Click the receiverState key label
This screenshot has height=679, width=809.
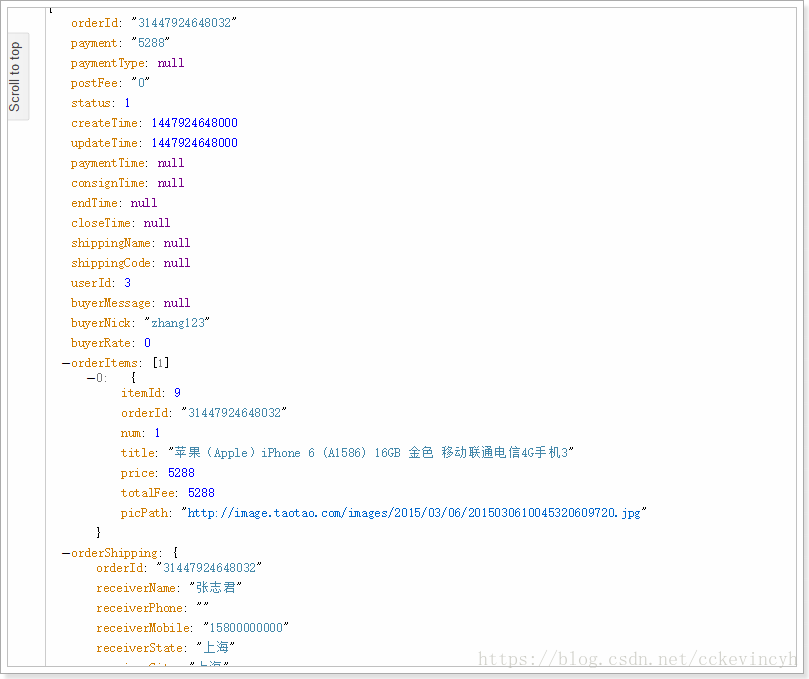(139, 648)
